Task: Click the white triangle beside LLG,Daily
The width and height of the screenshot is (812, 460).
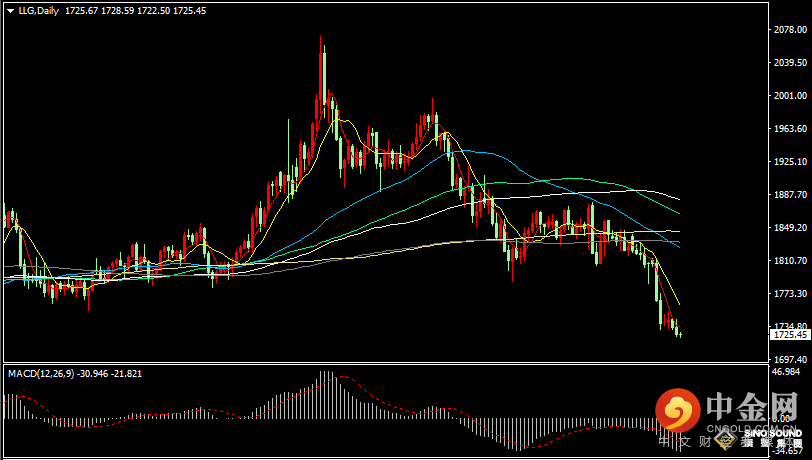Action: point(9,10)
